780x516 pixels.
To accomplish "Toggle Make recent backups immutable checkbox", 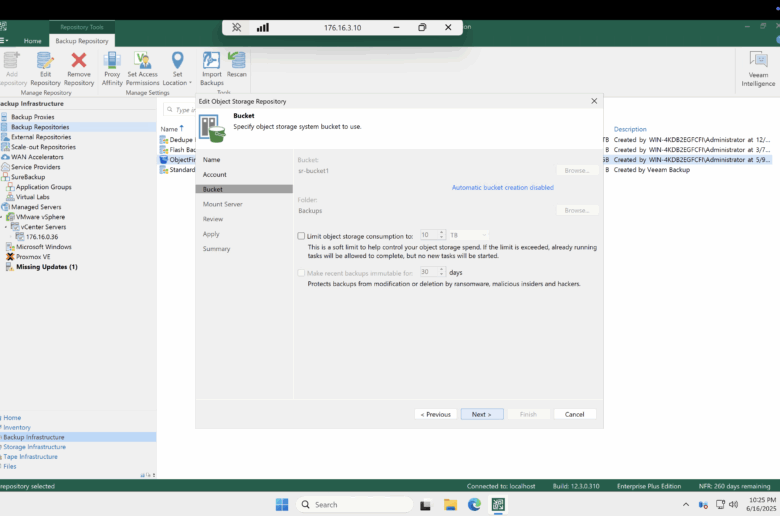I will pos(301,273).
